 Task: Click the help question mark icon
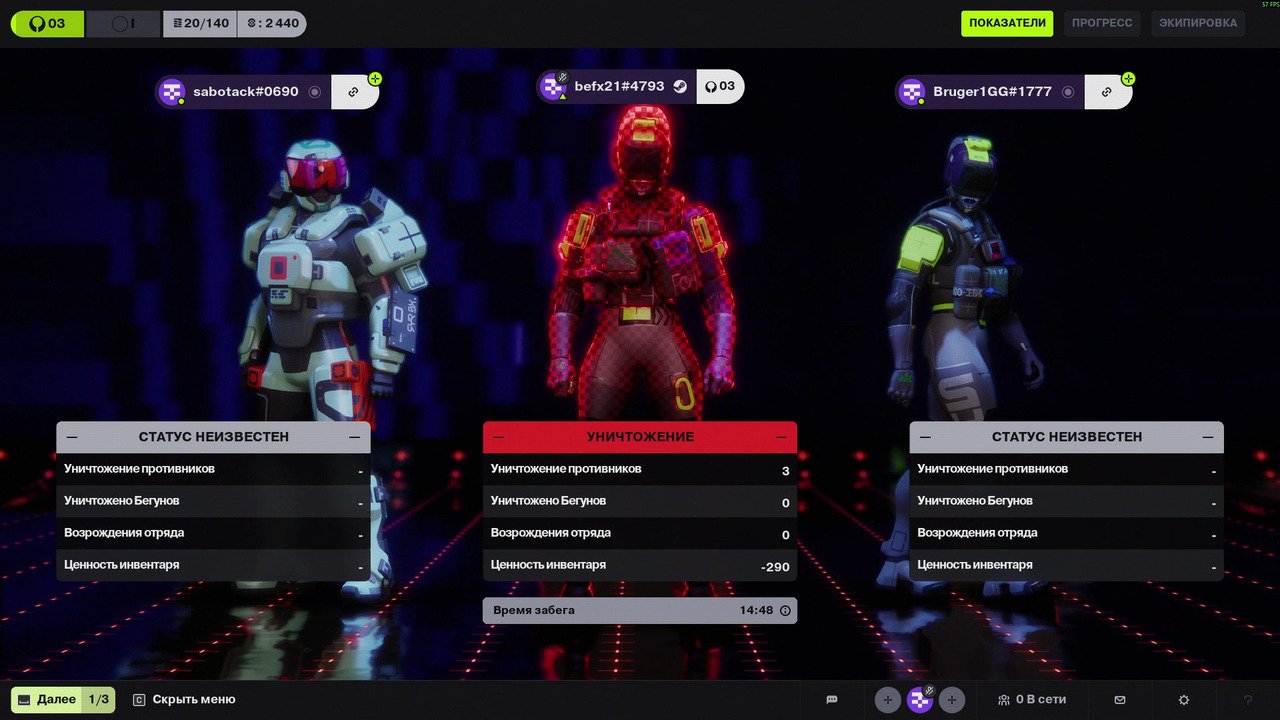[x=1247, y=700]
